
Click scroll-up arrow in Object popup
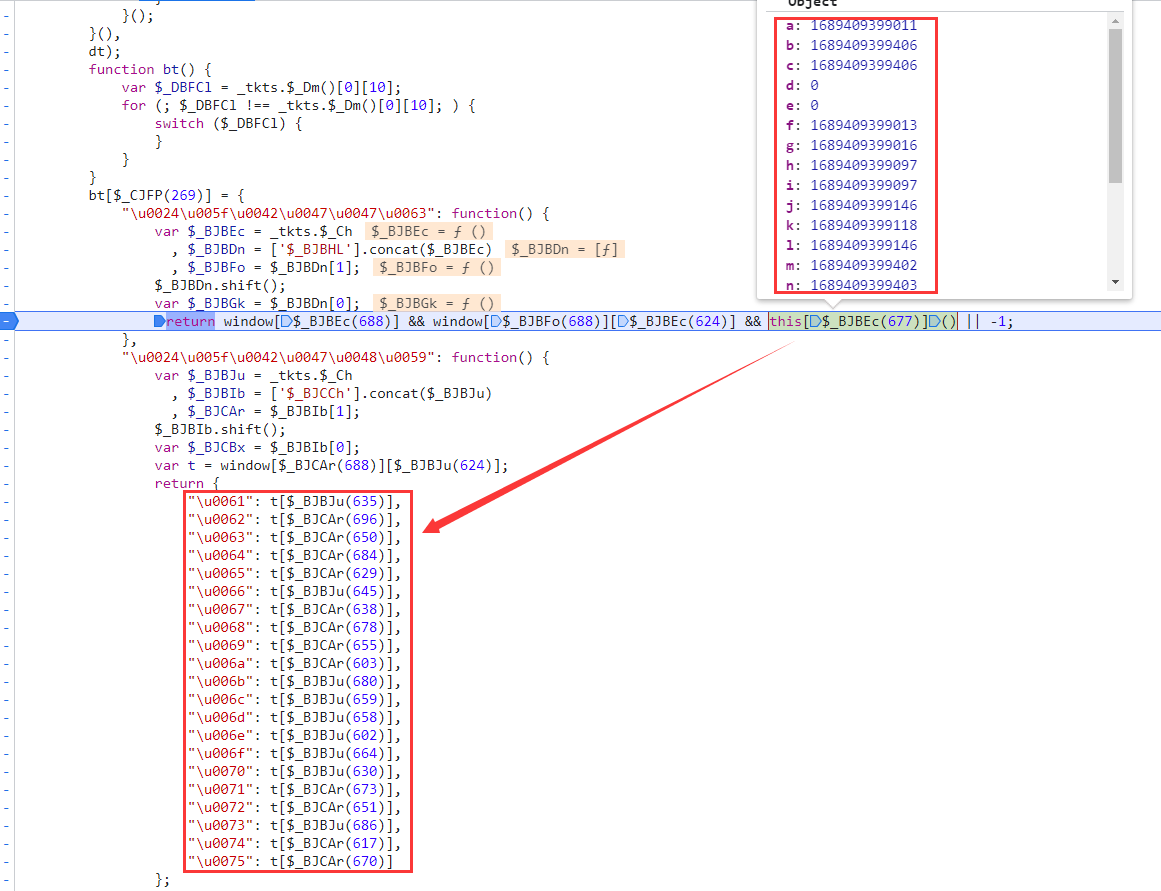(1116, 21)
